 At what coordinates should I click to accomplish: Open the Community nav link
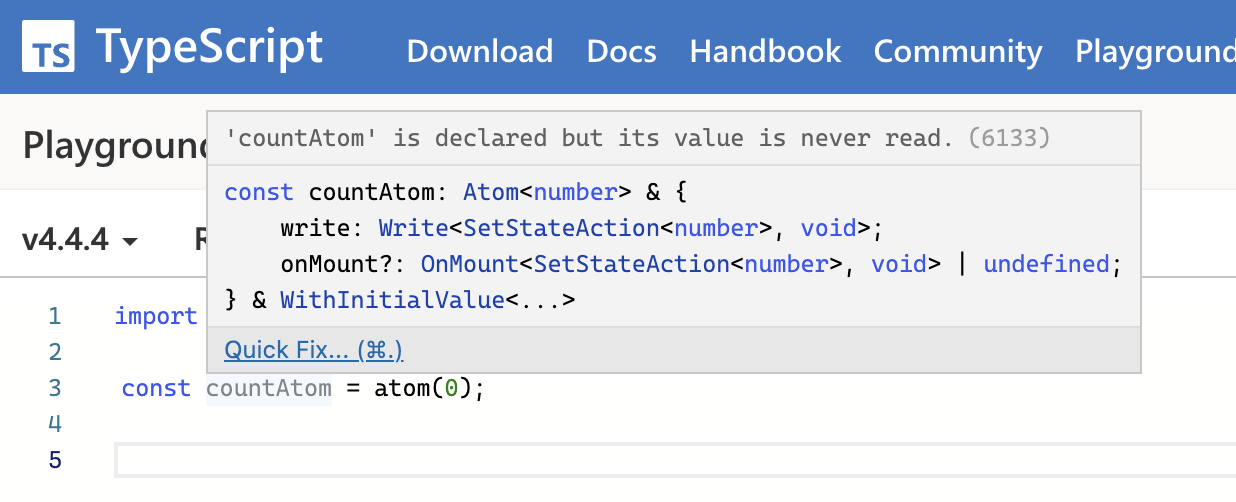click(x=958, y=51)
